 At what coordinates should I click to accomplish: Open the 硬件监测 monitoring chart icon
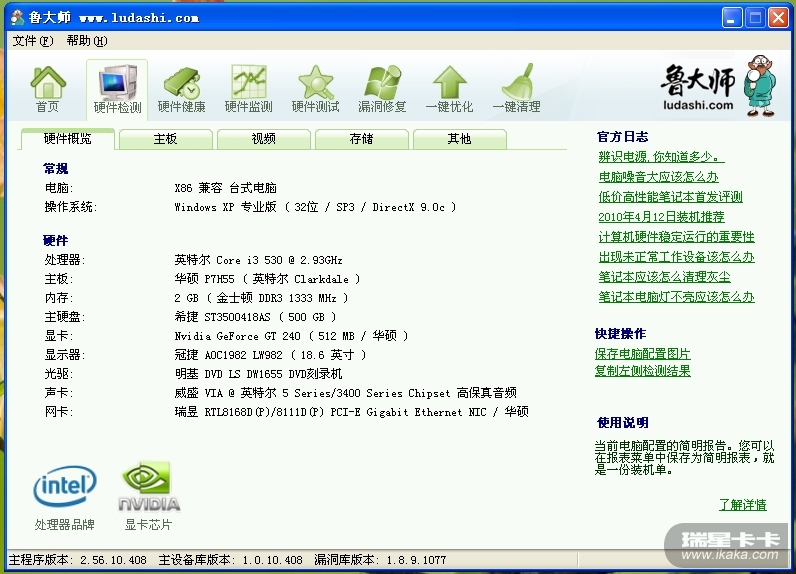click(248, 89)
